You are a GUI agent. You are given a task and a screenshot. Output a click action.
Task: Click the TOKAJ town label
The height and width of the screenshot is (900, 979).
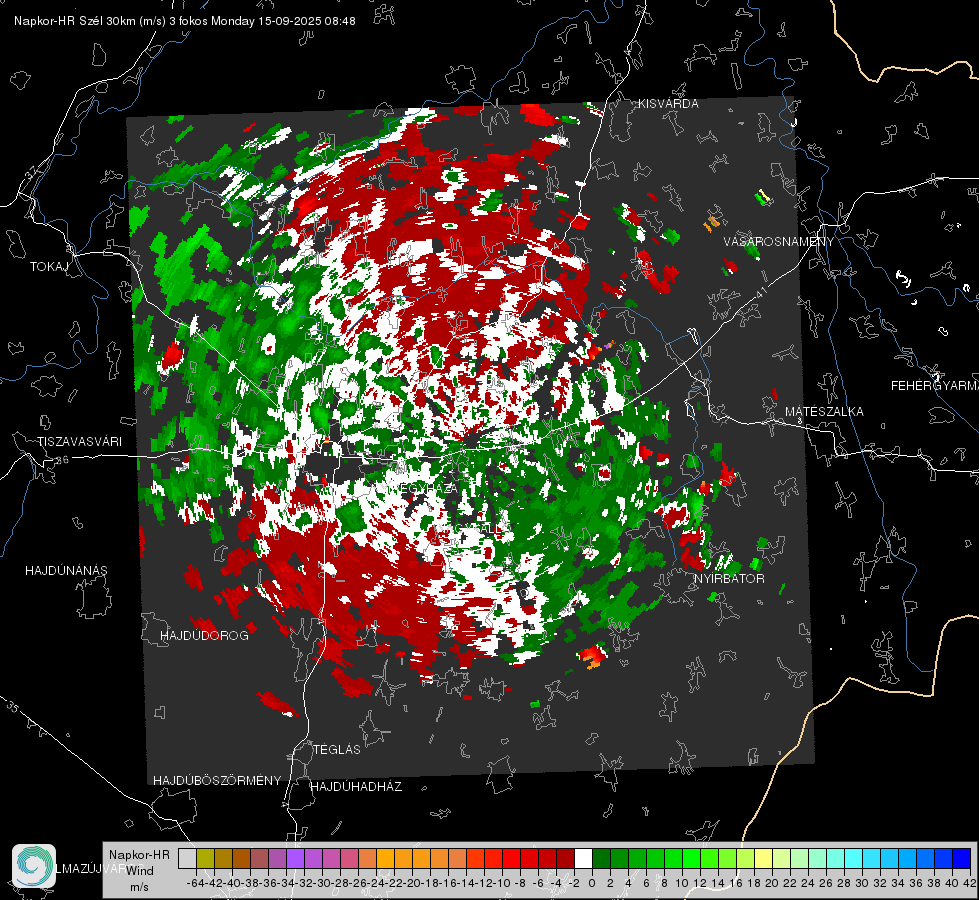click(x=49, y=267)
